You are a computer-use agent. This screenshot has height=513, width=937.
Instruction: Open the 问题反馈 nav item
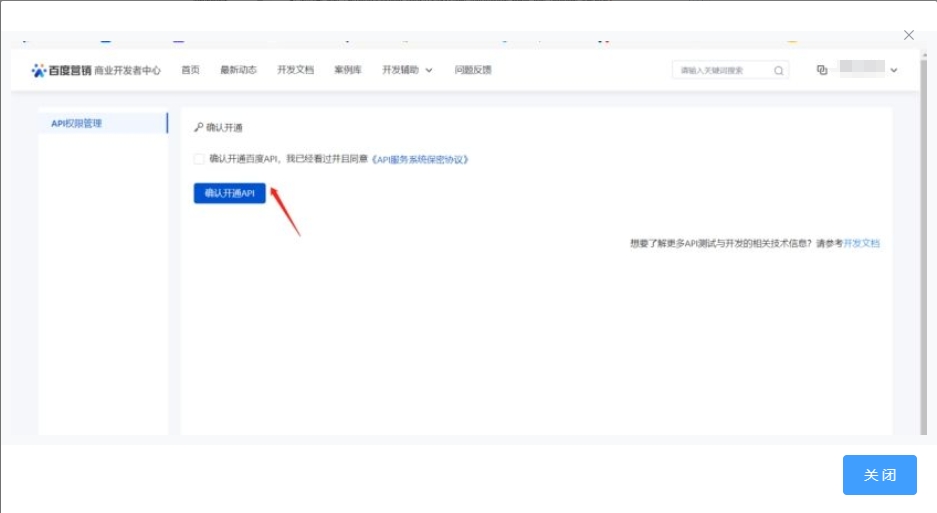tap(473, 70)
